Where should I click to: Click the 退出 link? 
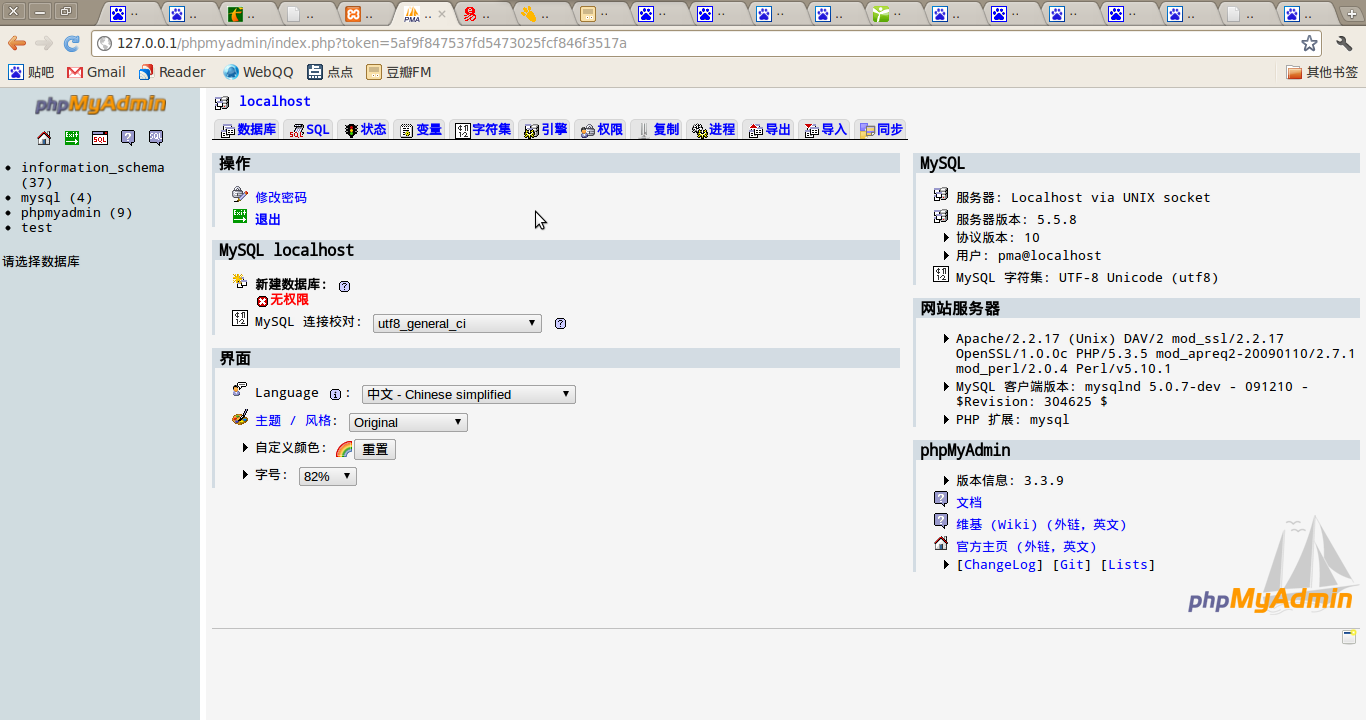point(268,220)
